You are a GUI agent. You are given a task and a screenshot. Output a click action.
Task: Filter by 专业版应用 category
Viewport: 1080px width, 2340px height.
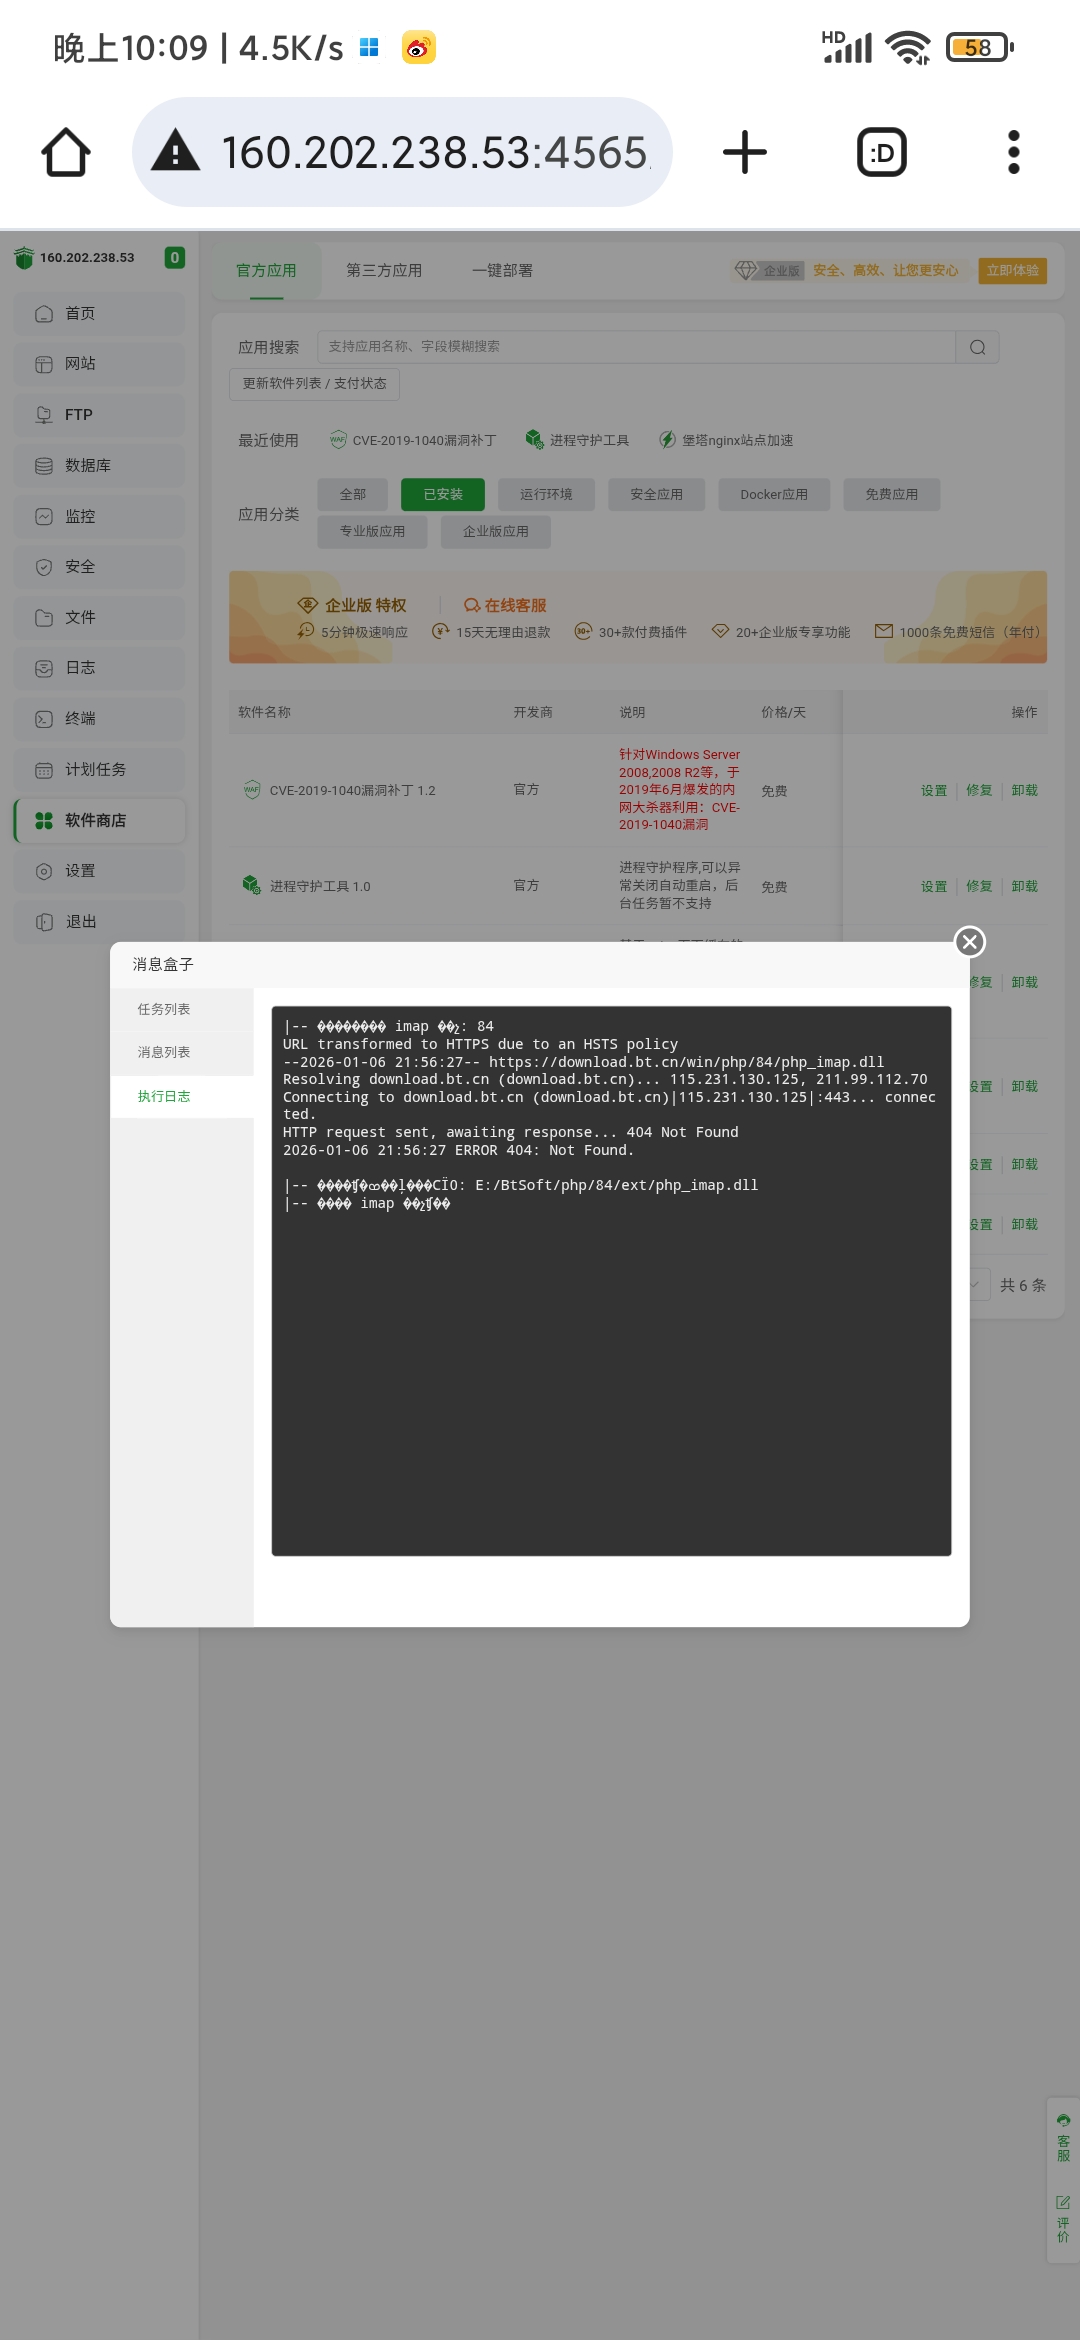coord(372,532)
